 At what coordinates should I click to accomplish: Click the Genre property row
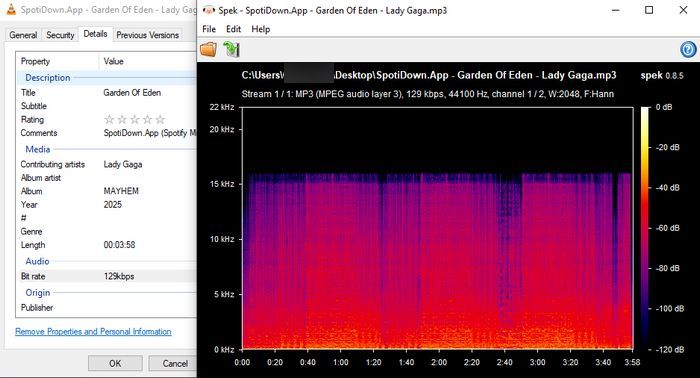pyautogui.click(x=107, y=232)
